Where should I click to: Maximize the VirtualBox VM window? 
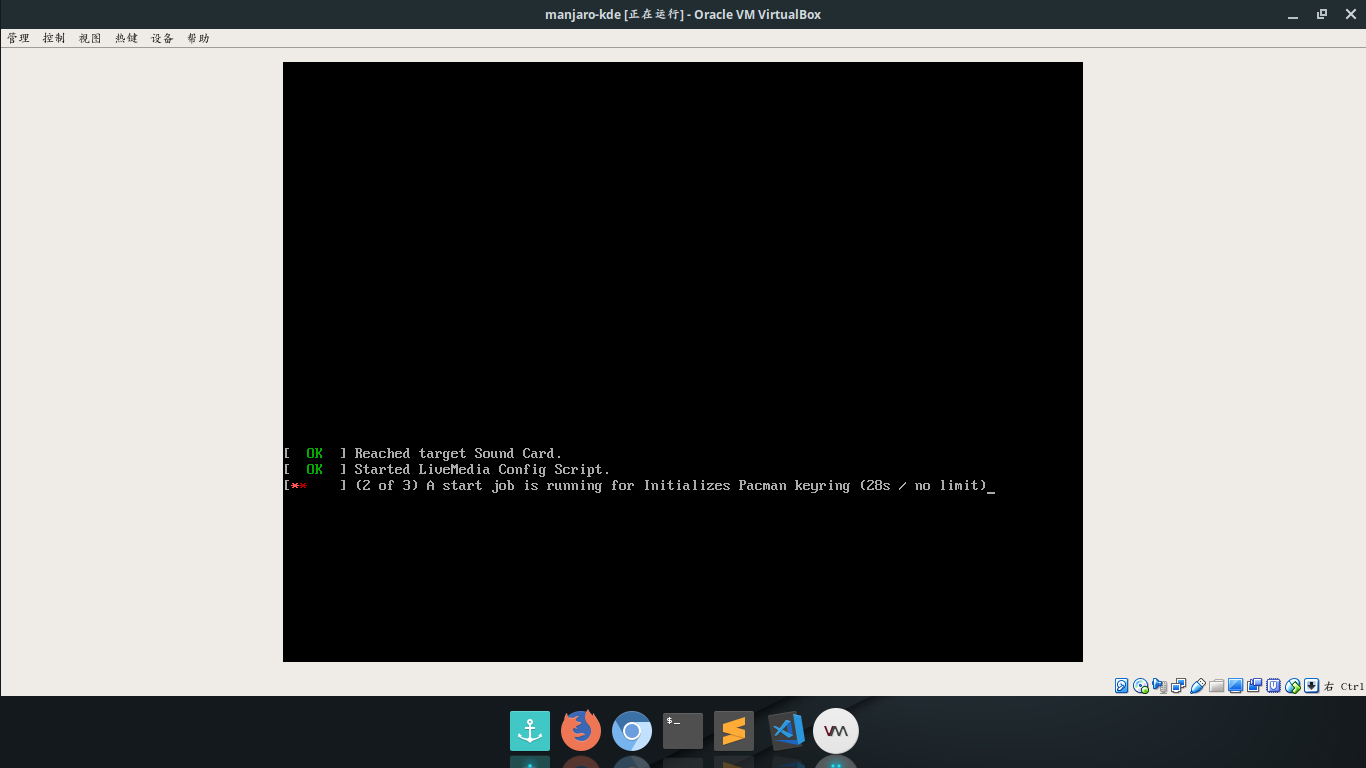point(1322,14)
